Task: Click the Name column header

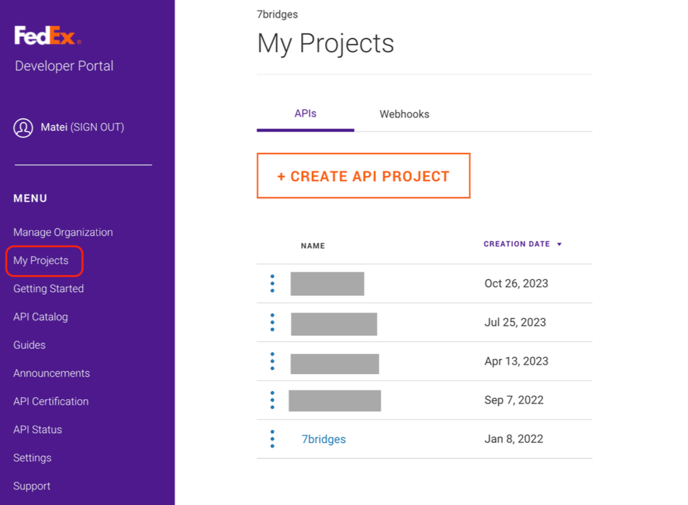Action: [x=313, y=246]
